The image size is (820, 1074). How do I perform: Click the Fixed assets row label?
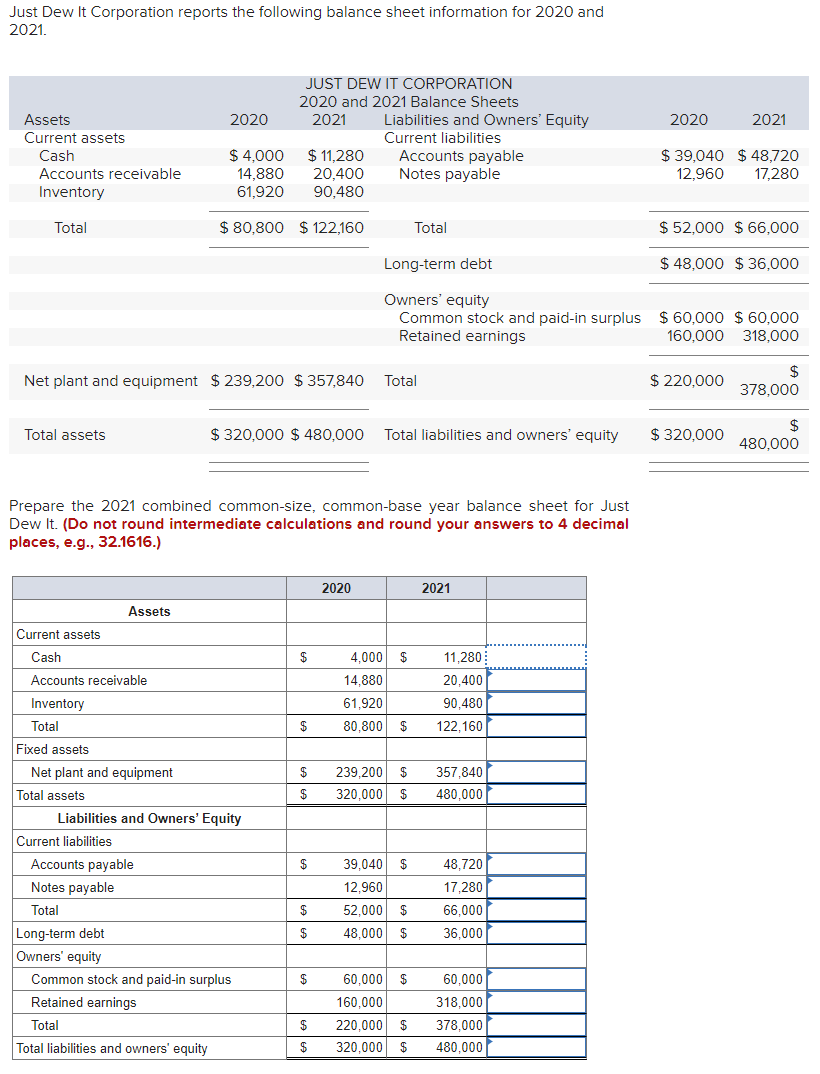coord(45,749)
